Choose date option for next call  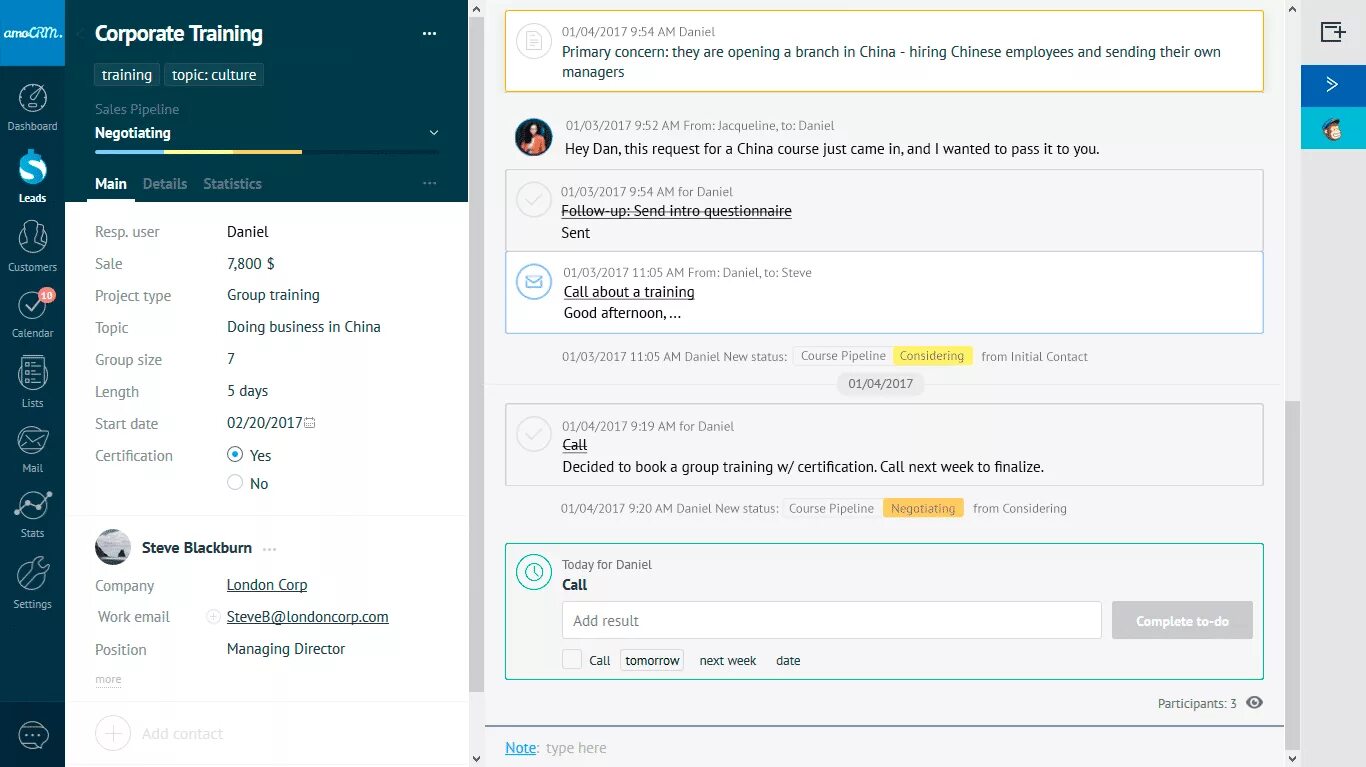788,660
